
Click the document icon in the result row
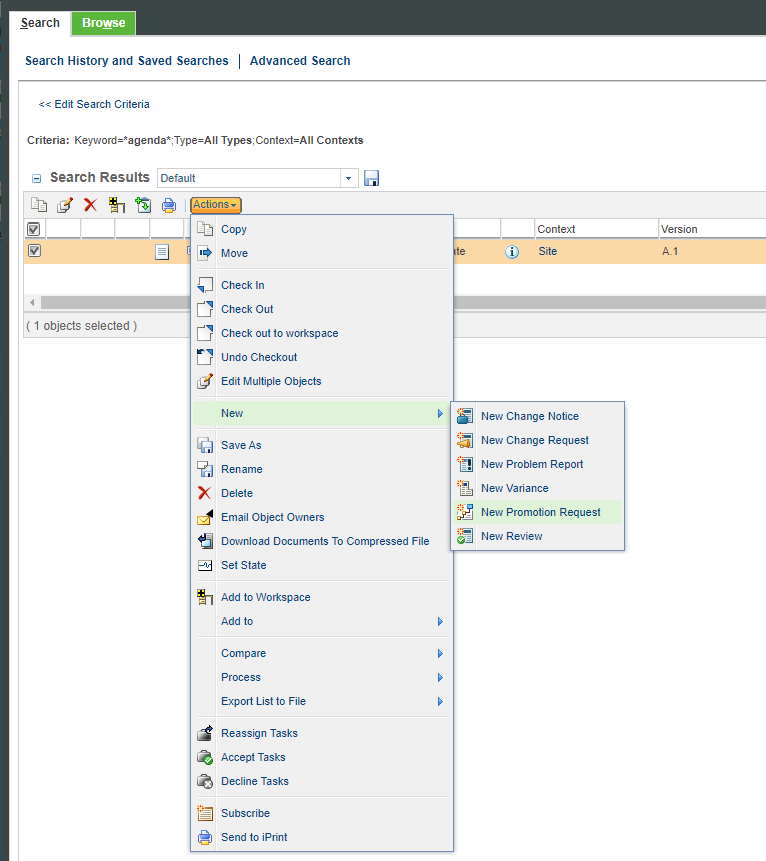coord(162,252)
